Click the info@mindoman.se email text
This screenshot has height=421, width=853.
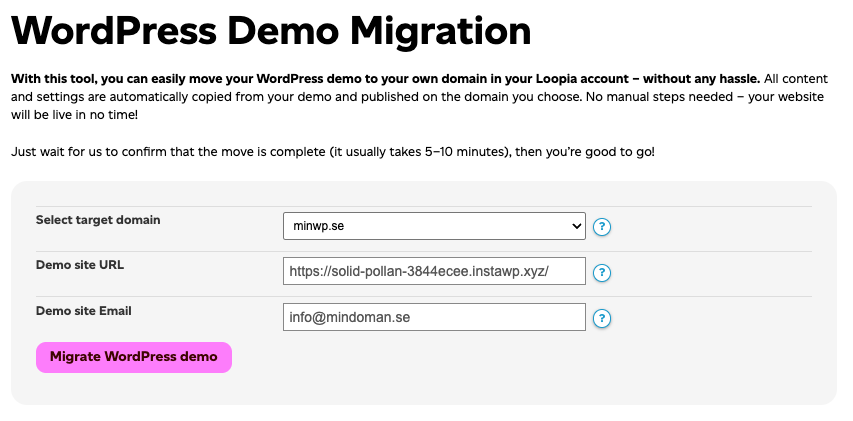coord(350,317)
